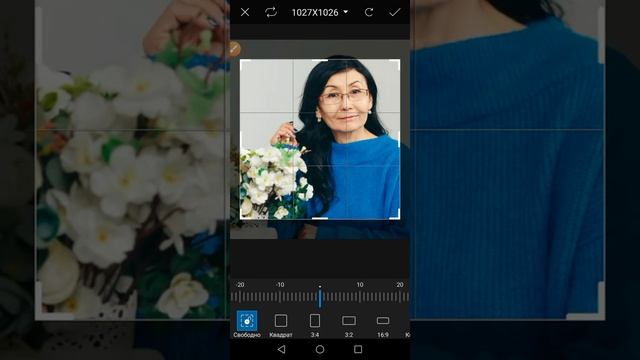The image size is (640, 360).
Task: Click the bottom-right crop corner handle
Action: tap(396, 215)
